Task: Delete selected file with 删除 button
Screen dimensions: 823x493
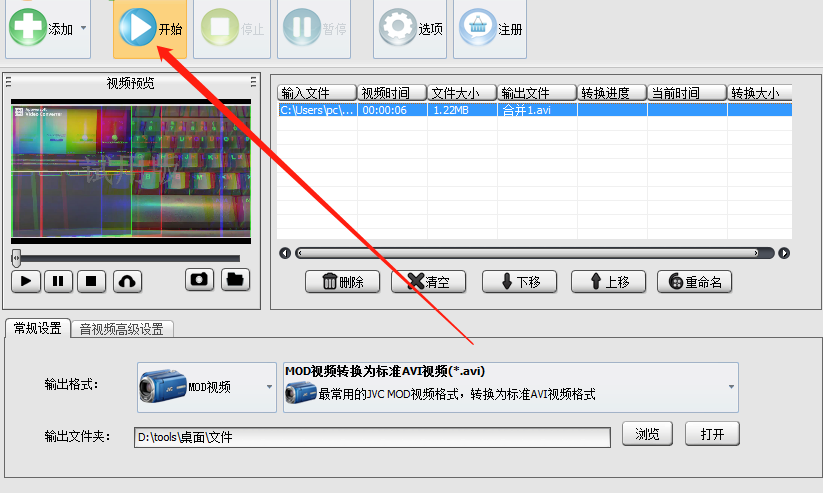Action: [342, 282]
